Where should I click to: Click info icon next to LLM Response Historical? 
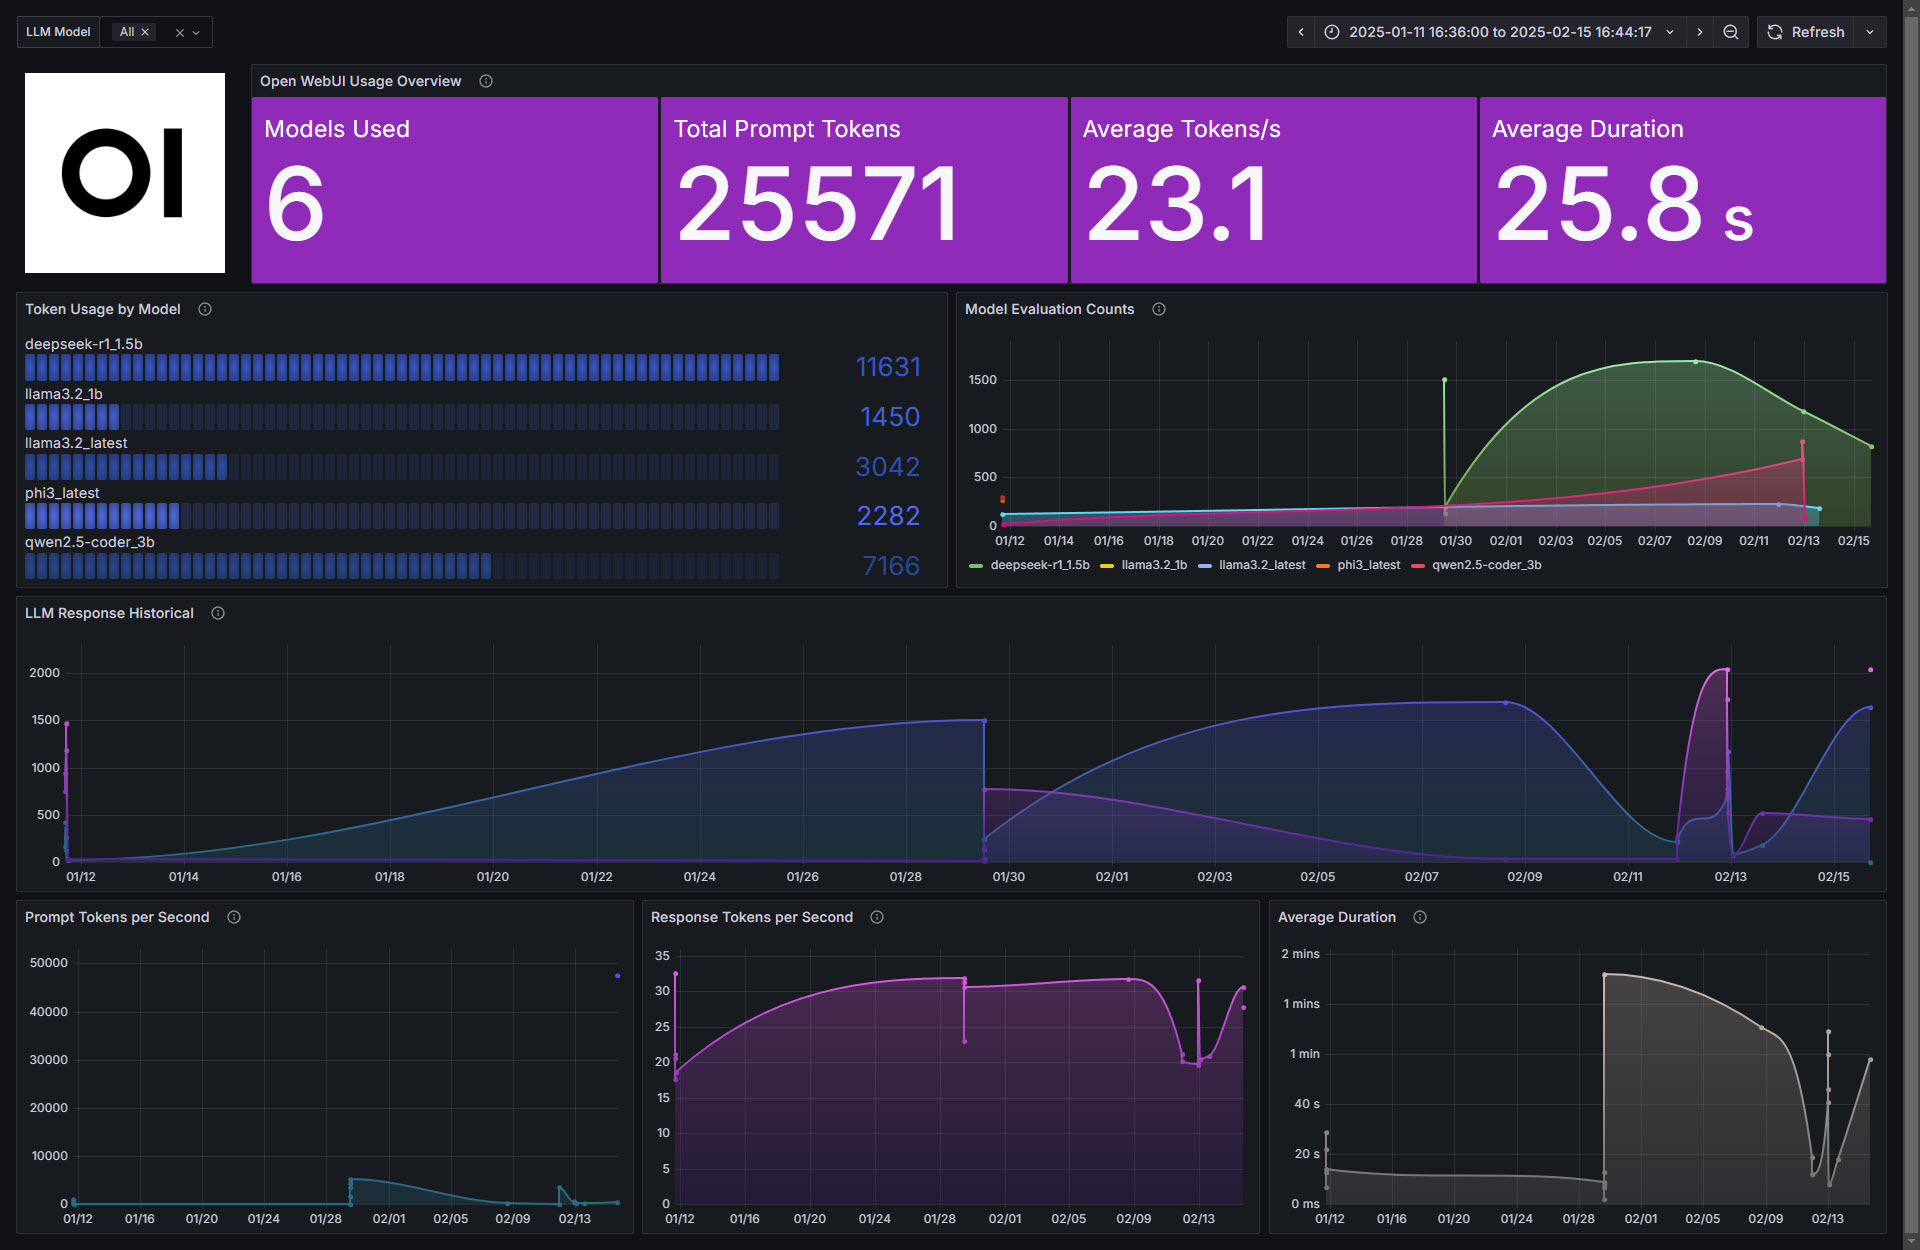218,613
